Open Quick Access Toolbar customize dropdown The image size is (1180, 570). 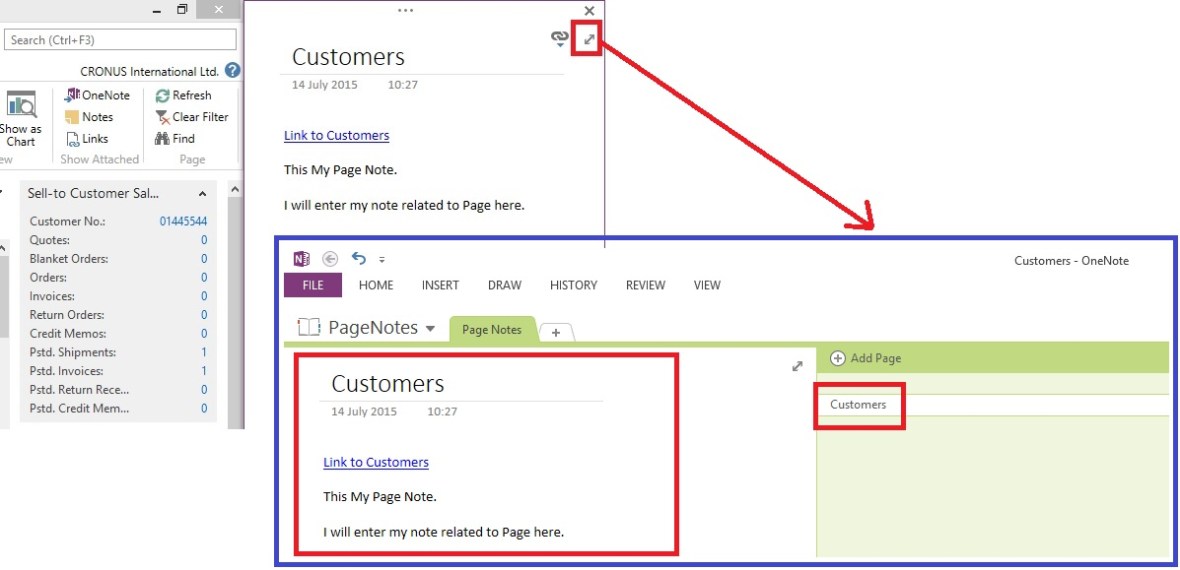point(382,260)
